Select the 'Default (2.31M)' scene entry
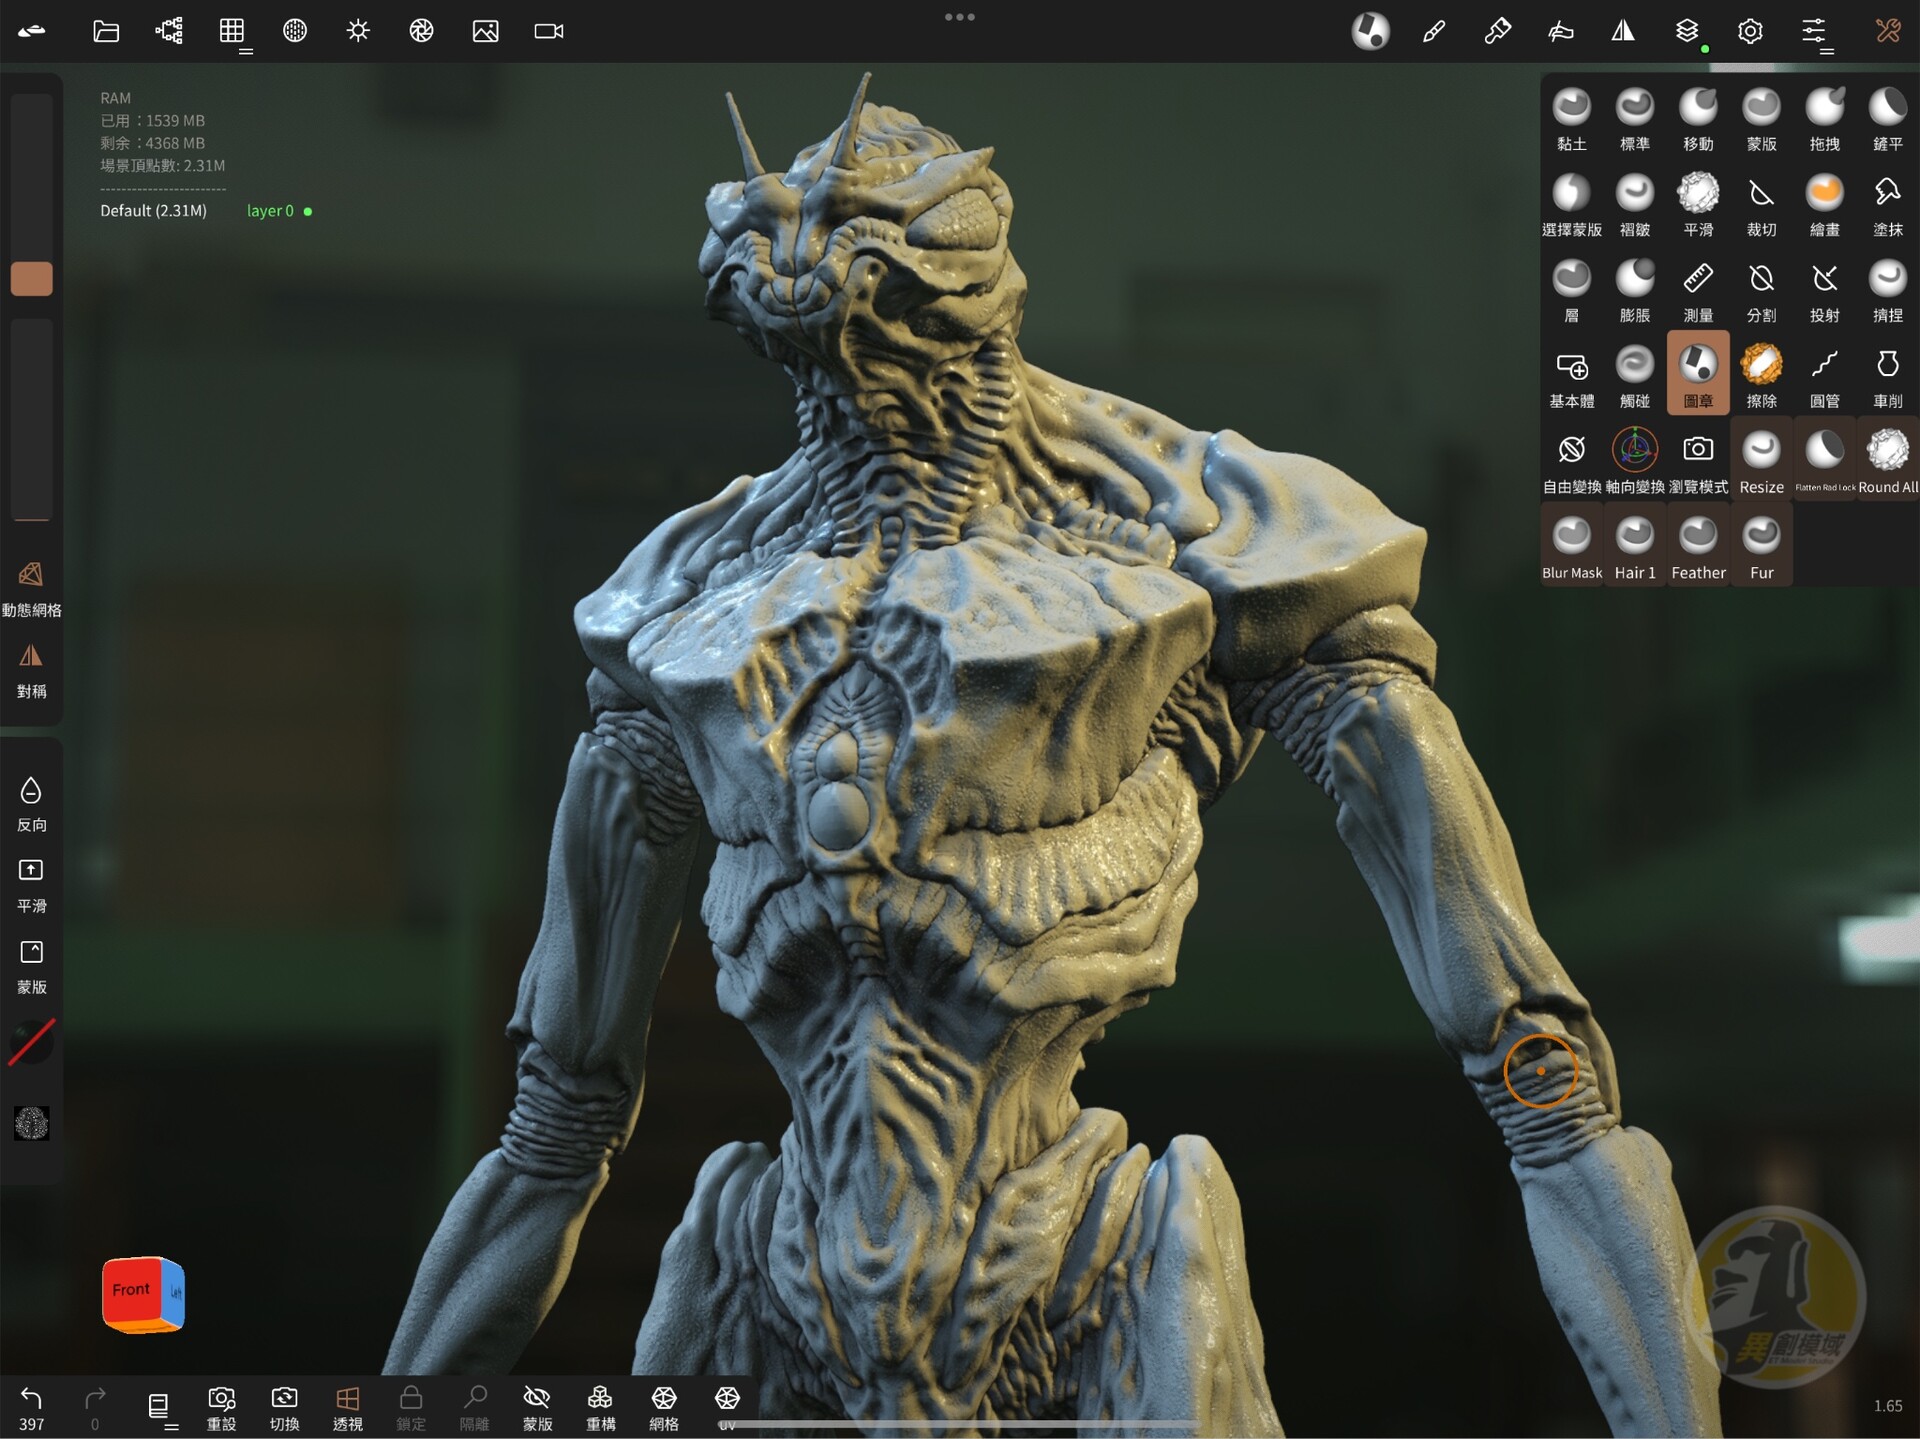1920x1439 pixels. [x=153, y=210]
